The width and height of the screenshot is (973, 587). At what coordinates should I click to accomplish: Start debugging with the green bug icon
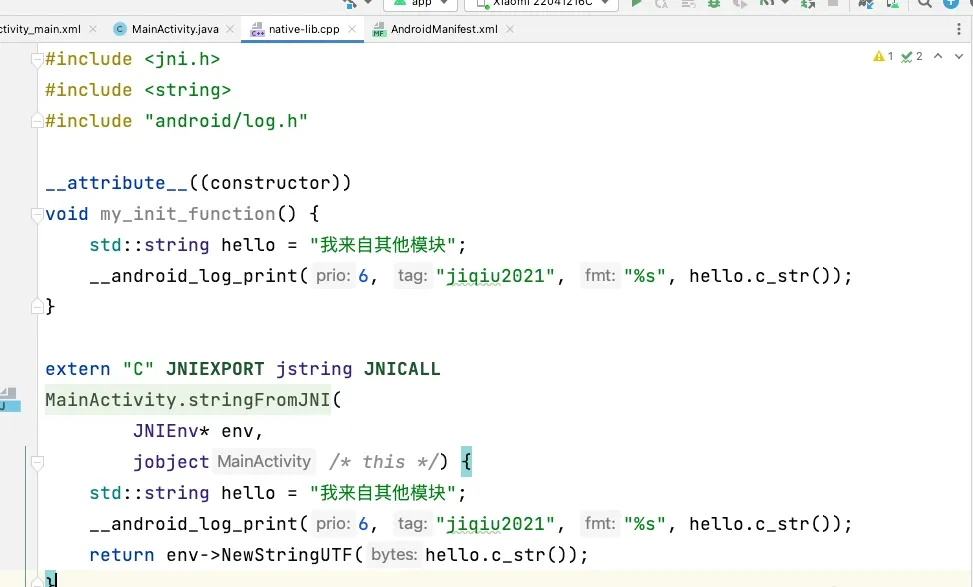(714, 3)
